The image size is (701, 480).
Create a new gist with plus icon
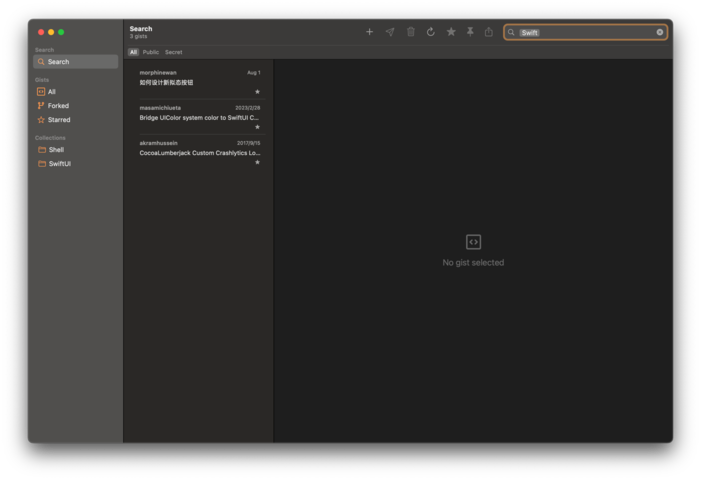tap(369, 32)
